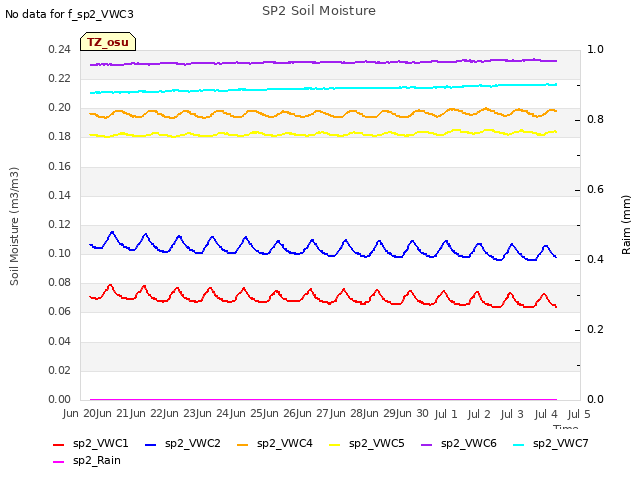Click the 0.12 left axis value
Viewport: 640px width, 480px height.
[x=60, y=224]
